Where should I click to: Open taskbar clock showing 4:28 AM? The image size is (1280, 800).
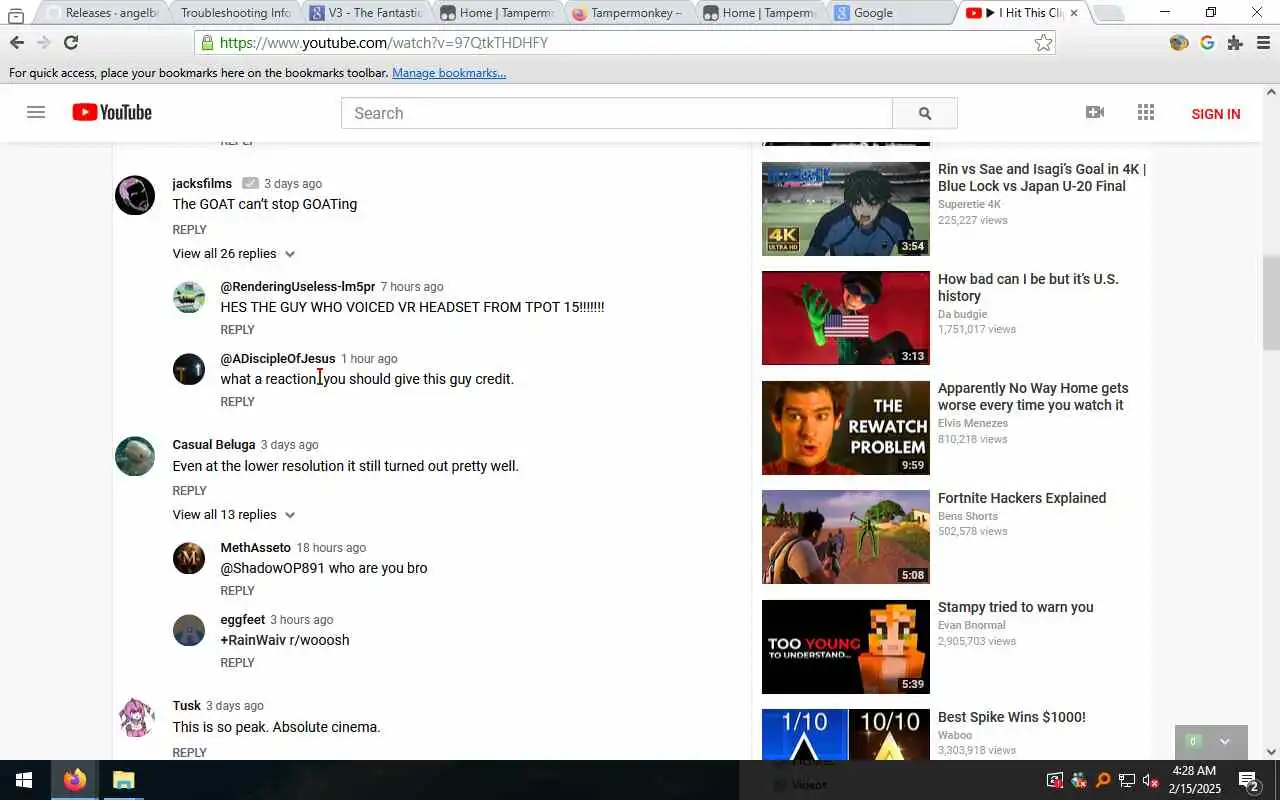point(1194,780)
